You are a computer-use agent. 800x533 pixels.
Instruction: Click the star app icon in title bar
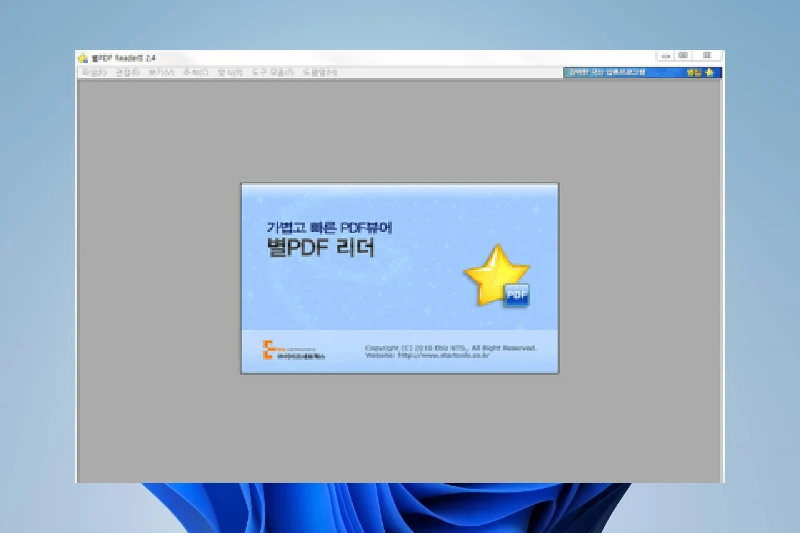[x=83, y=58]
